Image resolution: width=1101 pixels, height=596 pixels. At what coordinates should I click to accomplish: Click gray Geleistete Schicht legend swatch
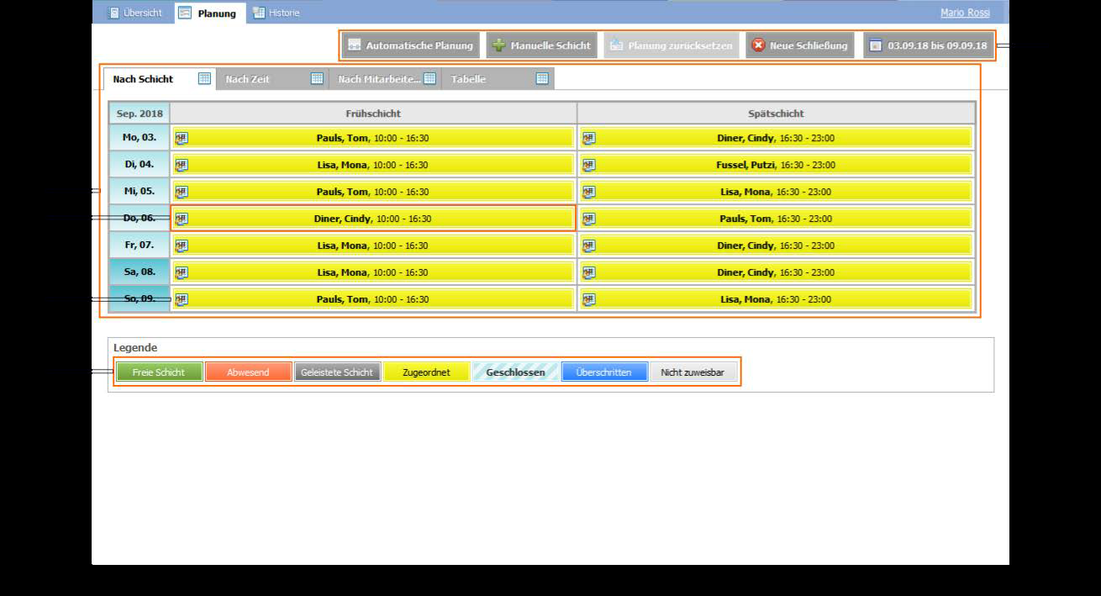coord(337,372)
